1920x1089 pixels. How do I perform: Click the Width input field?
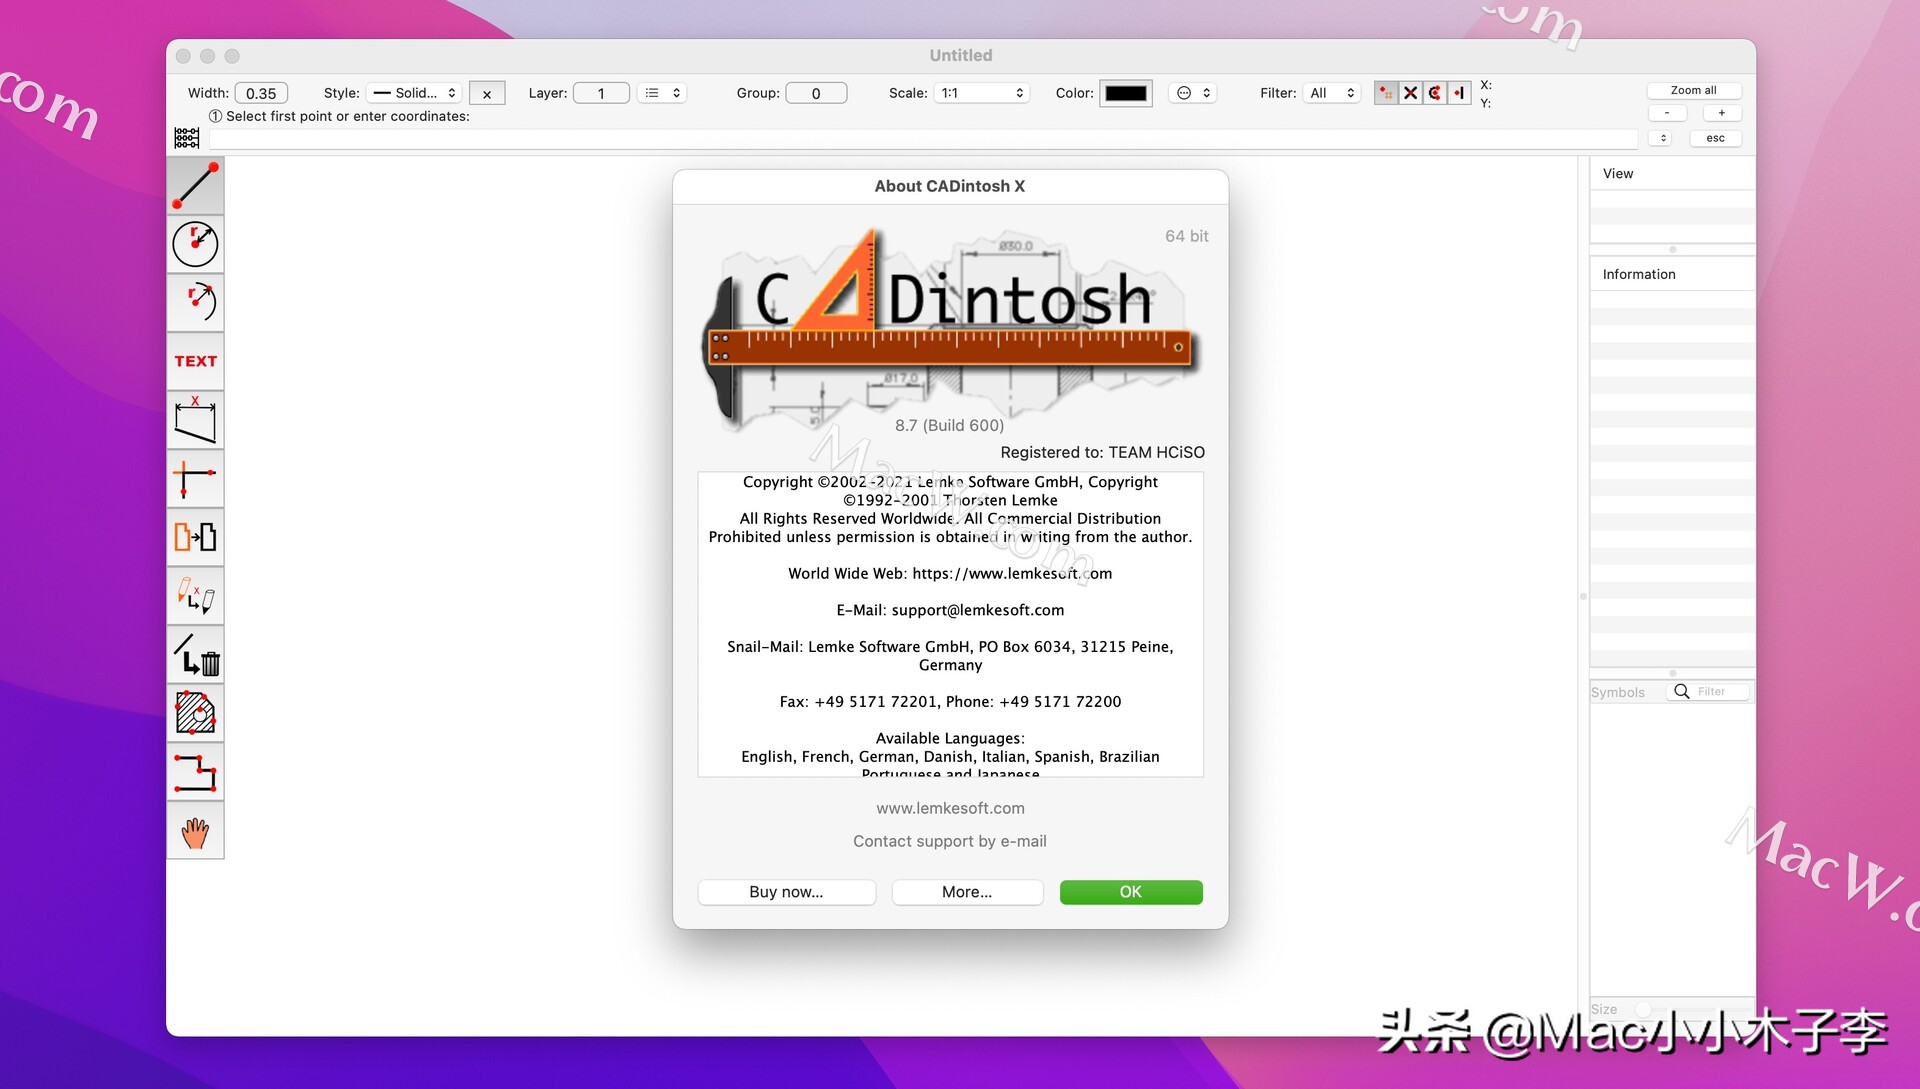(261, 93)
